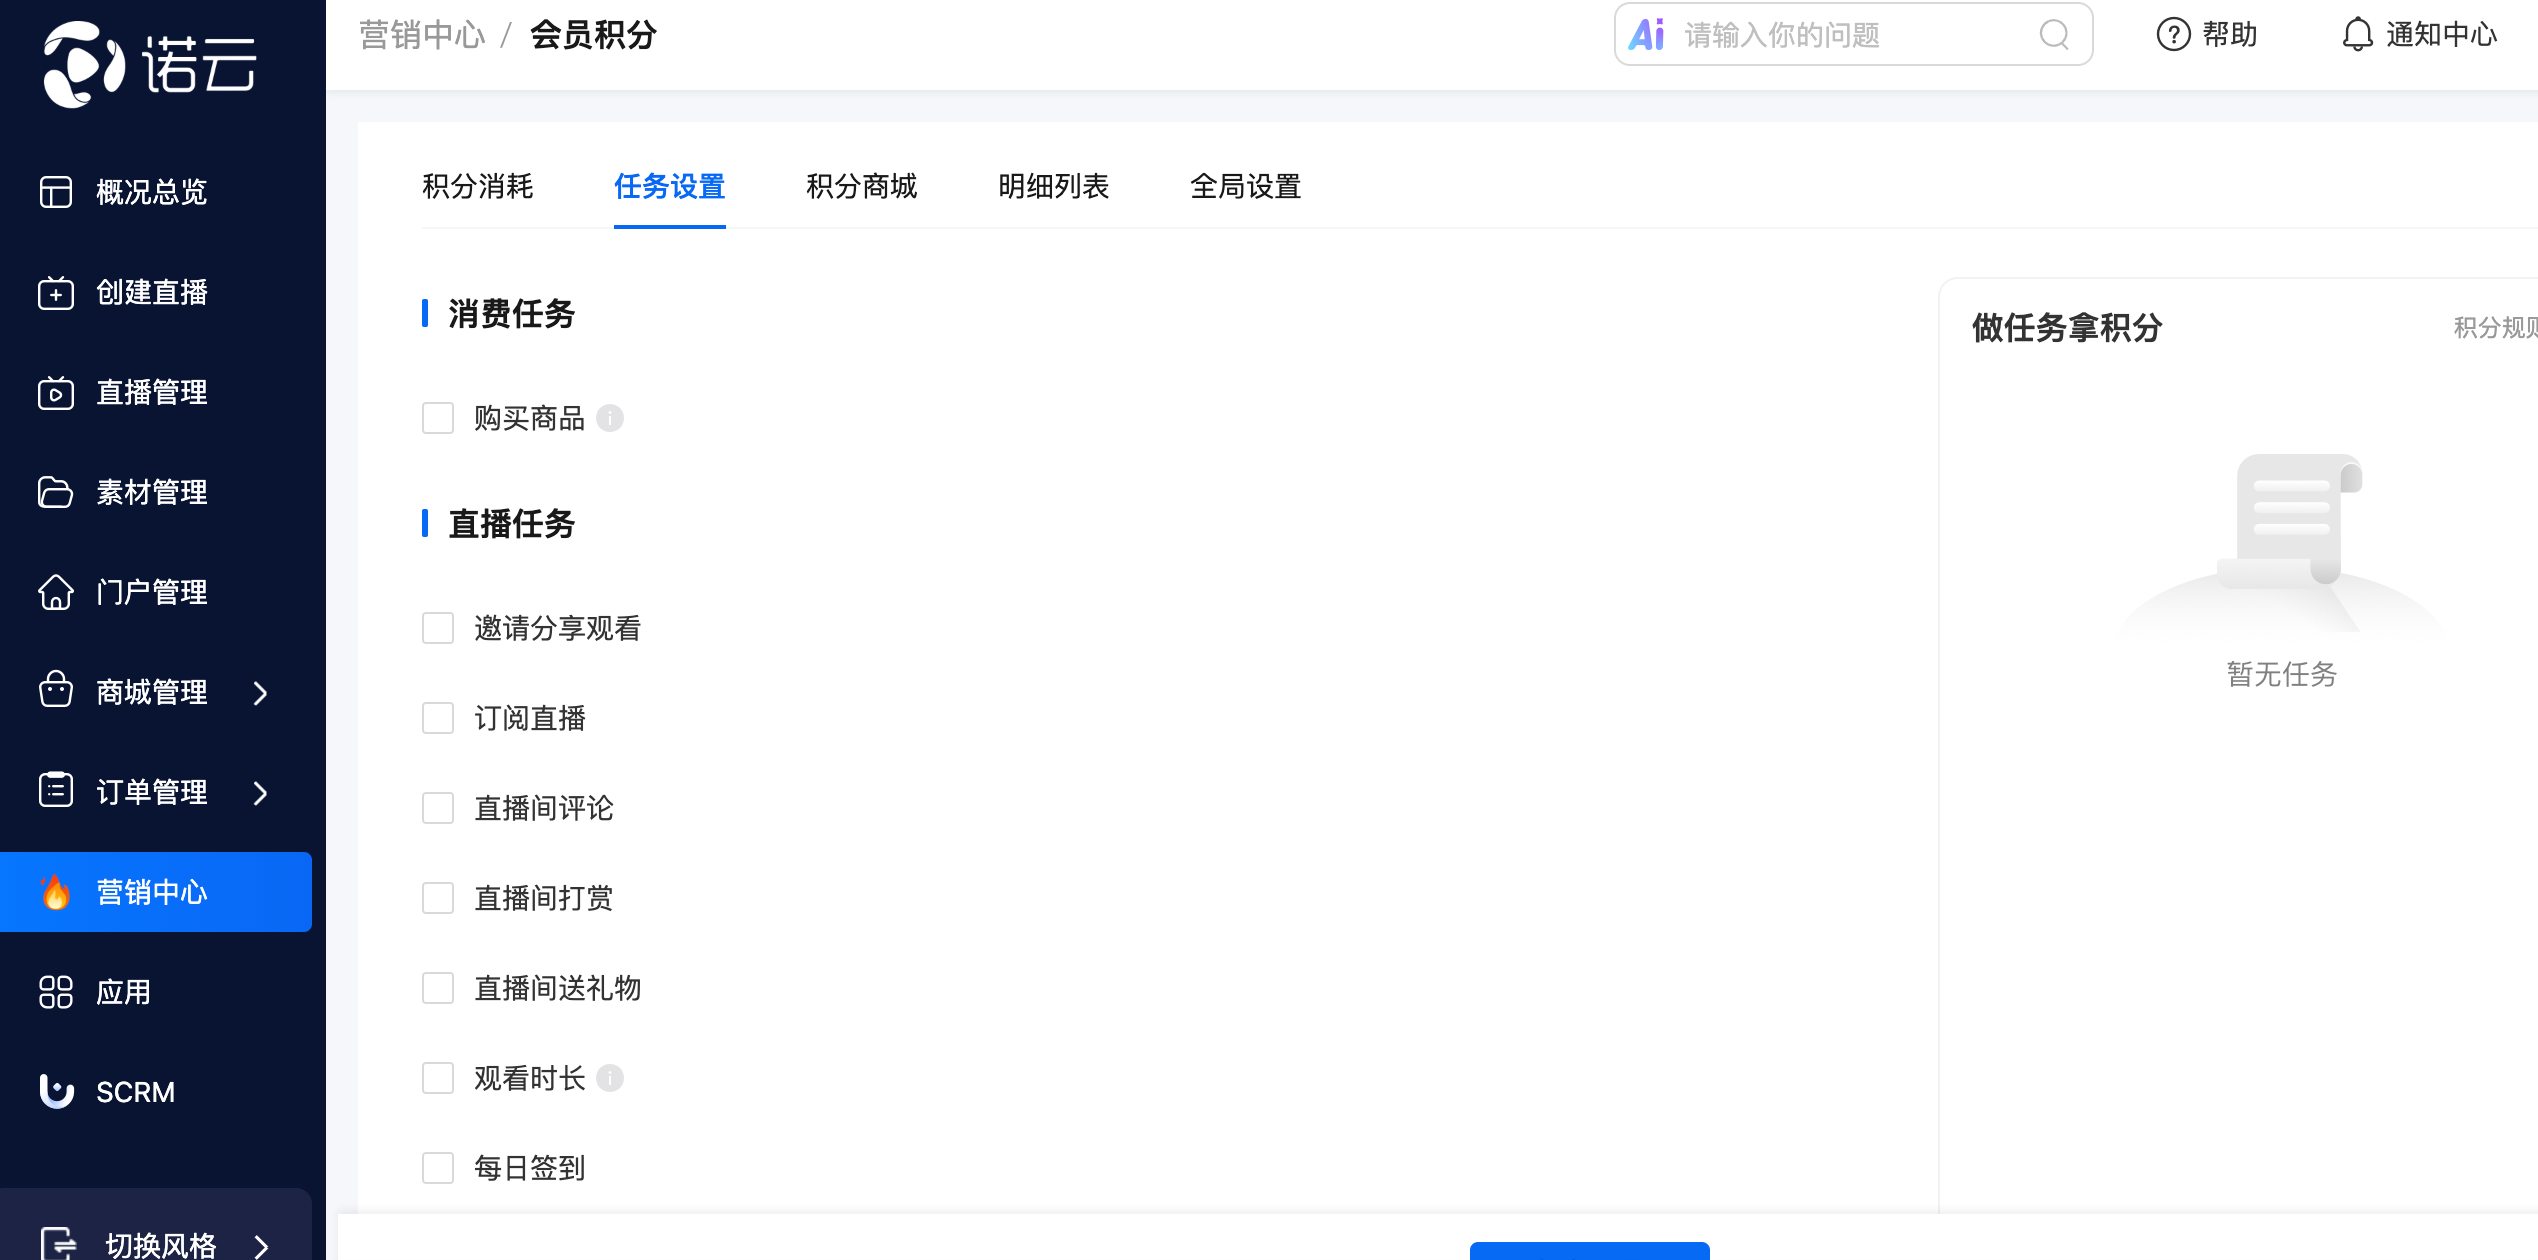Open 直播管理 via its play icon
Screen dimensions: 2538x1260
[x=56, y=393]
